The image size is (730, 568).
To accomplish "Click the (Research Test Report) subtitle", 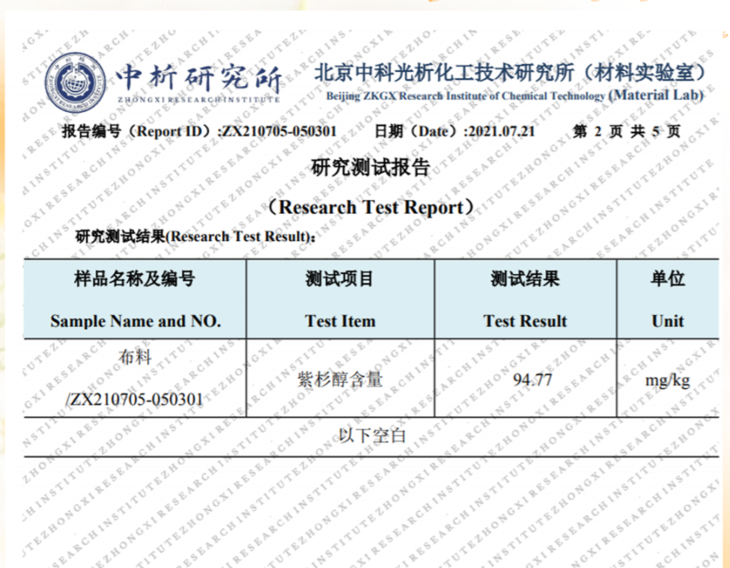I will click(370, 207).
